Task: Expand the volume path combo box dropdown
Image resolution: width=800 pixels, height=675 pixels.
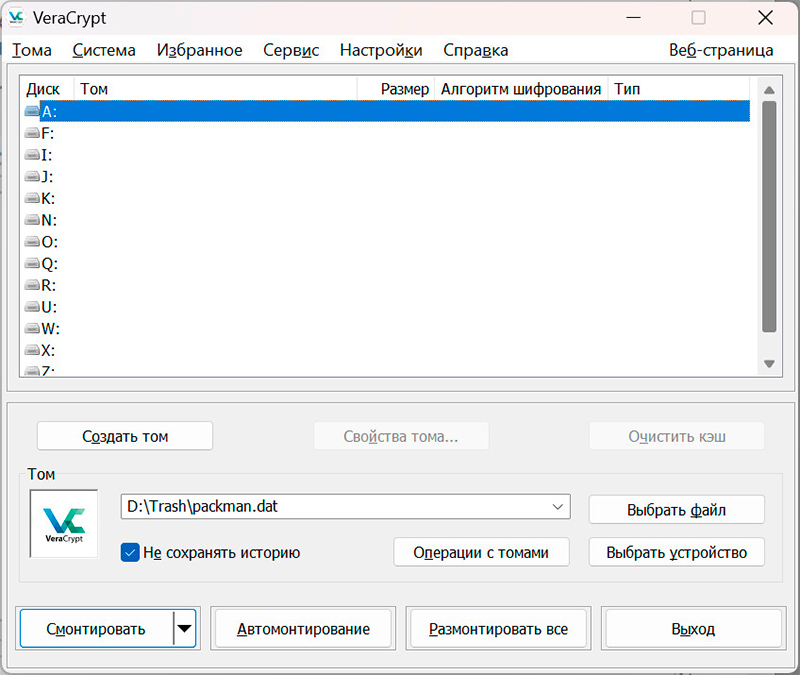Action: (558, 508)
